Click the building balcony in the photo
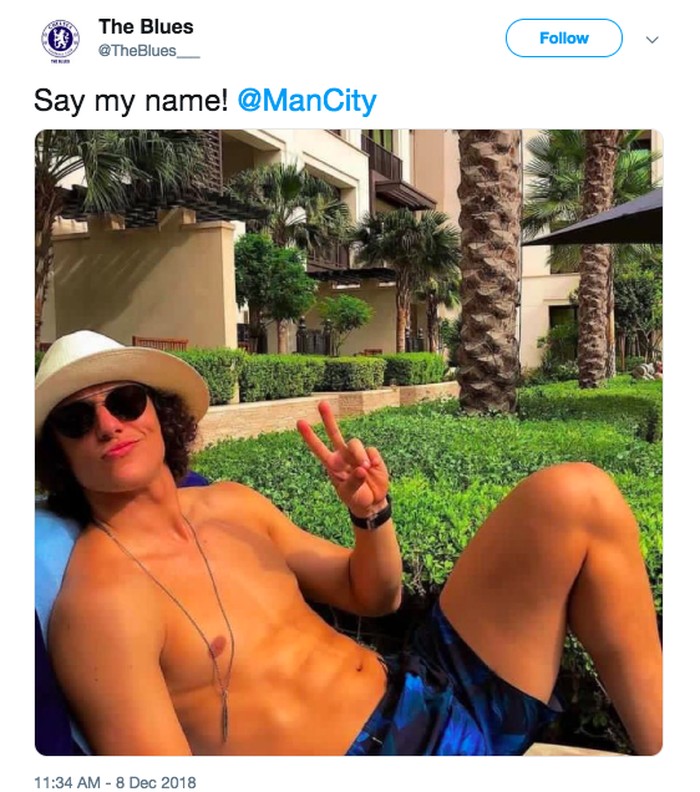The image size is (700, 792). (382, 160)
